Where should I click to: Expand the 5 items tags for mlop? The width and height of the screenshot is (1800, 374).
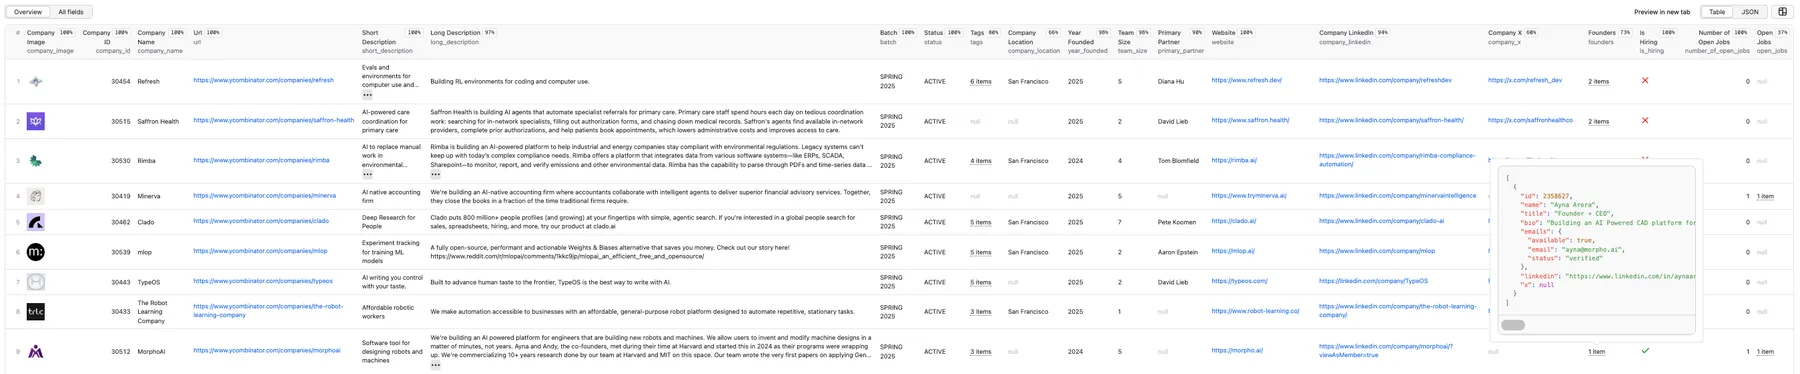pos(981,252)
